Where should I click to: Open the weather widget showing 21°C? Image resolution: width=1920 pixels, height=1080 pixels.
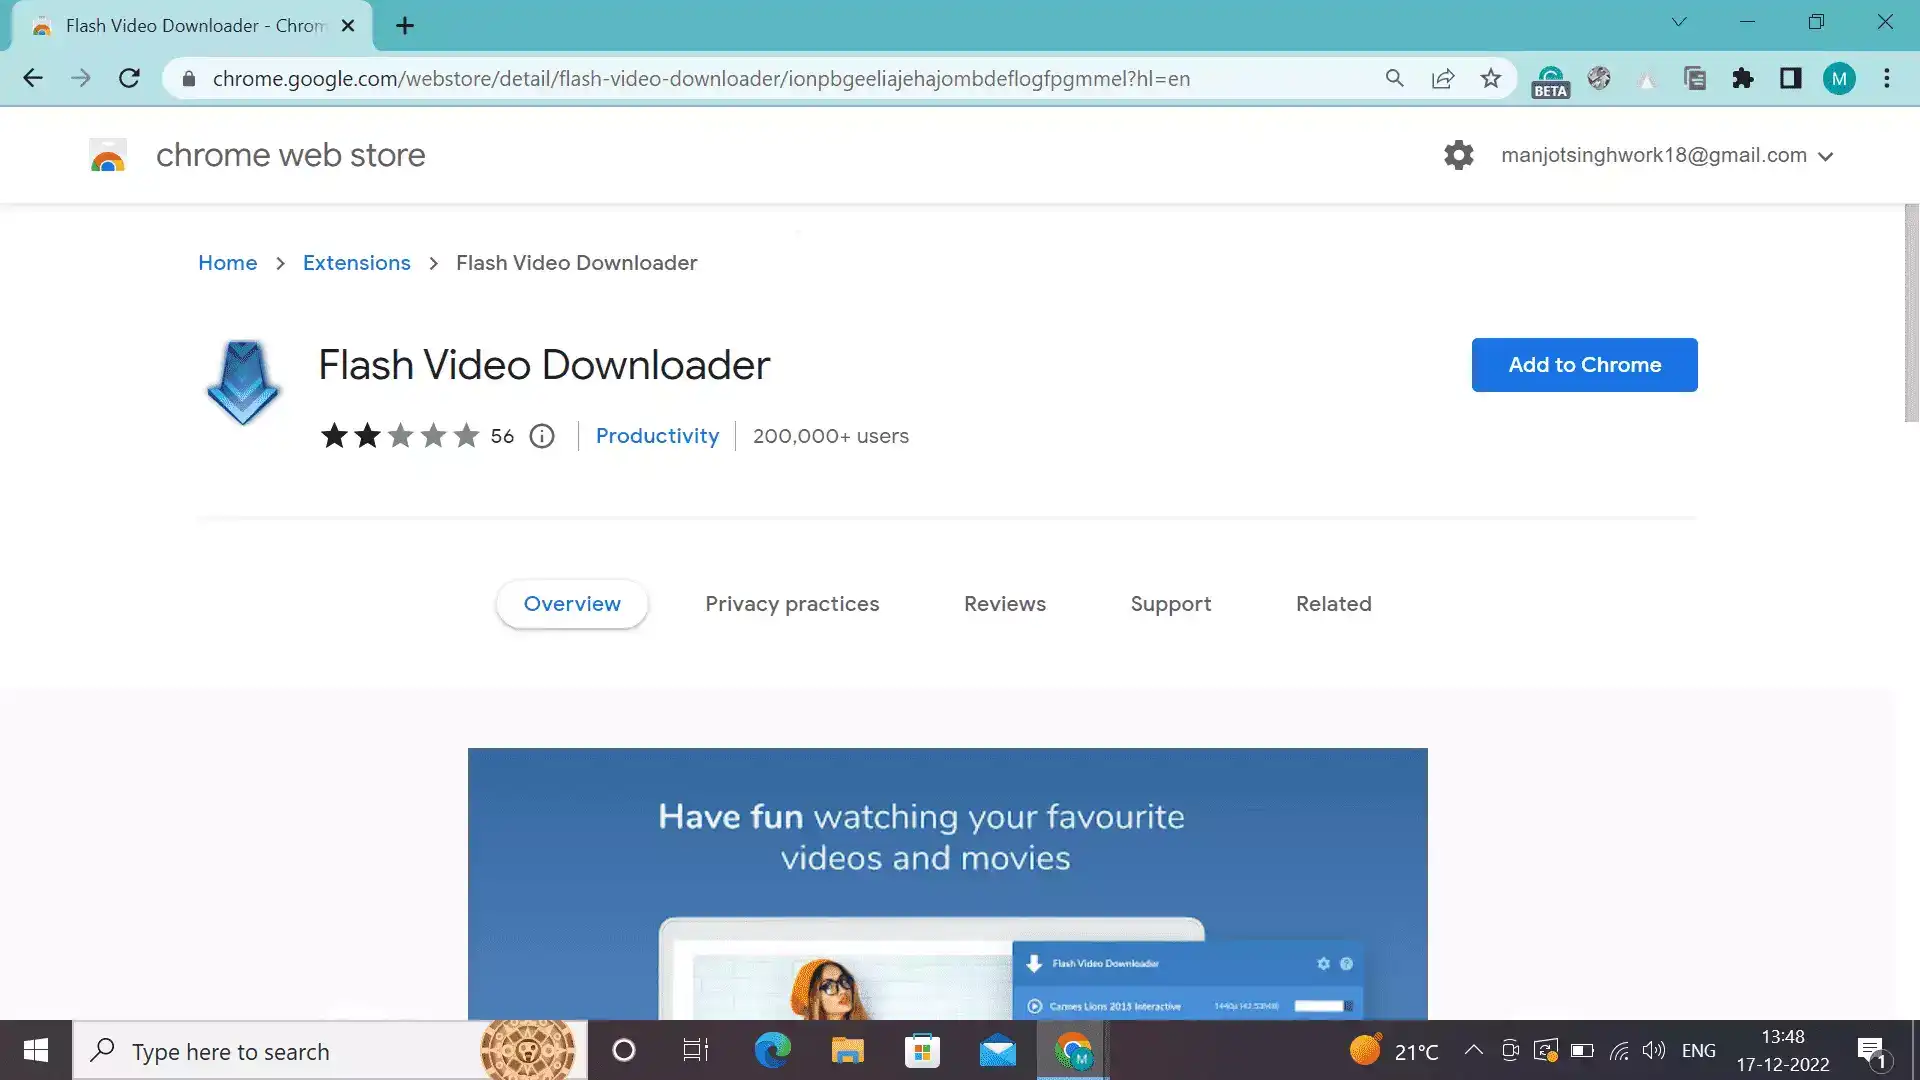click(1394, 1051)
